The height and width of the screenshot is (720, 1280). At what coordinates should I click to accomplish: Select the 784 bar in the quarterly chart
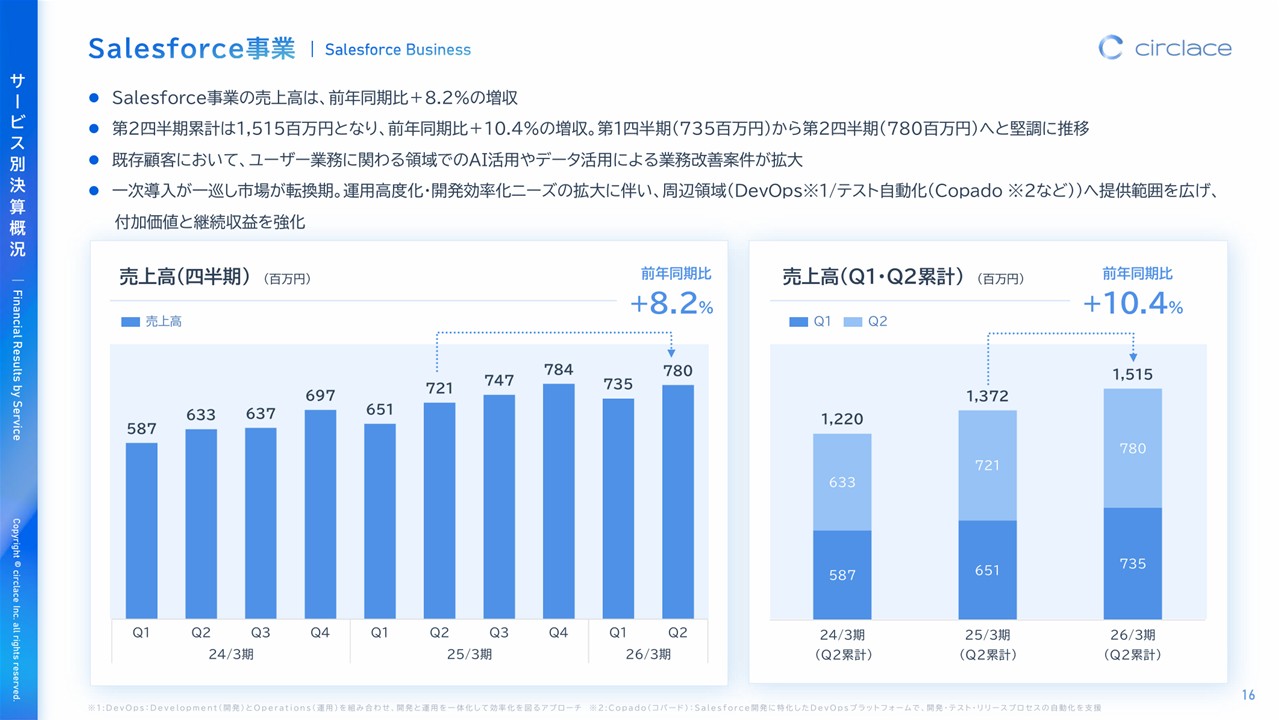pos(558,502)
